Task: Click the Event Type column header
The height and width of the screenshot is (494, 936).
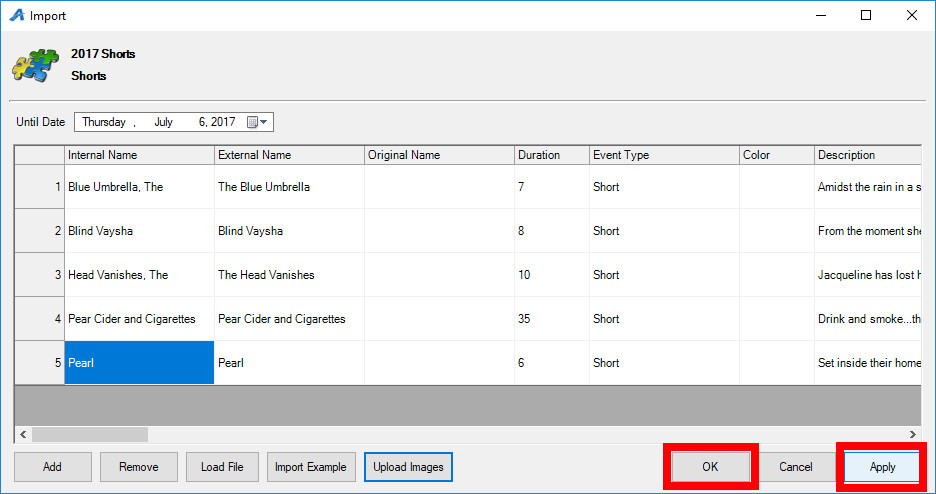Action: (664, 155)
